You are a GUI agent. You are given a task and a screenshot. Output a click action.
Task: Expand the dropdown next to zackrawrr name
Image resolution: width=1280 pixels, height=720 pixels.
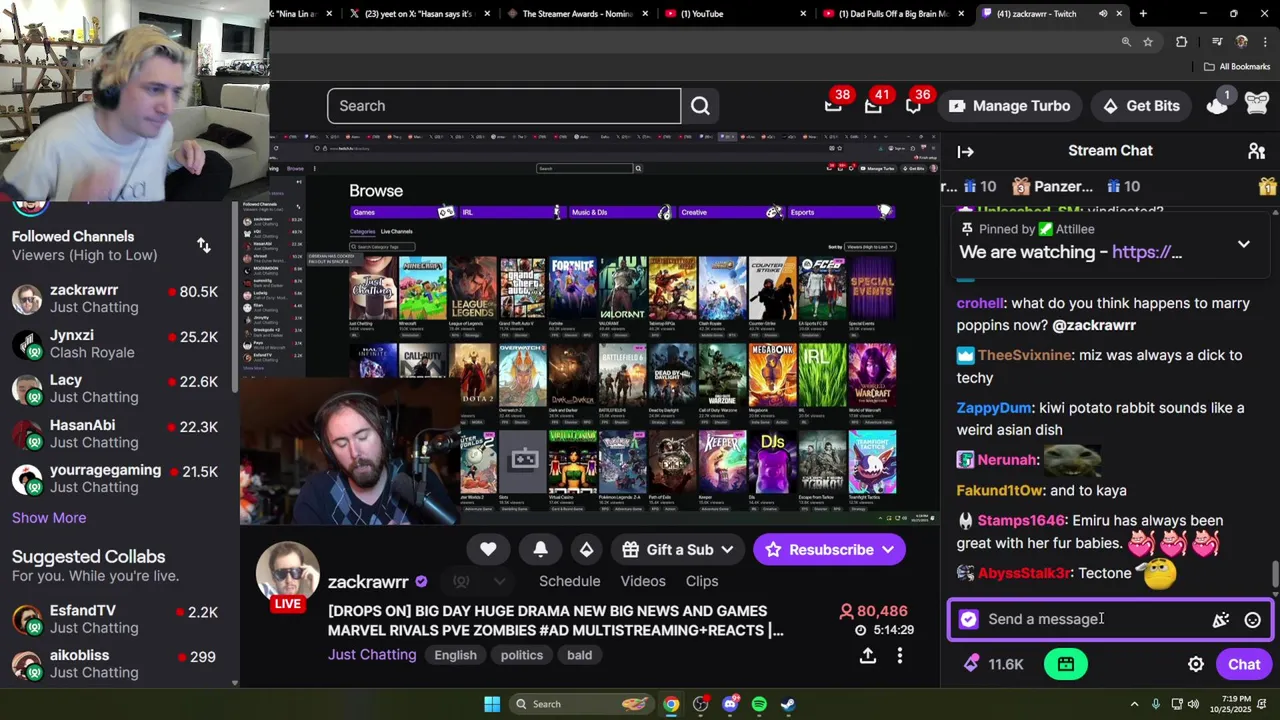point(499,581)
